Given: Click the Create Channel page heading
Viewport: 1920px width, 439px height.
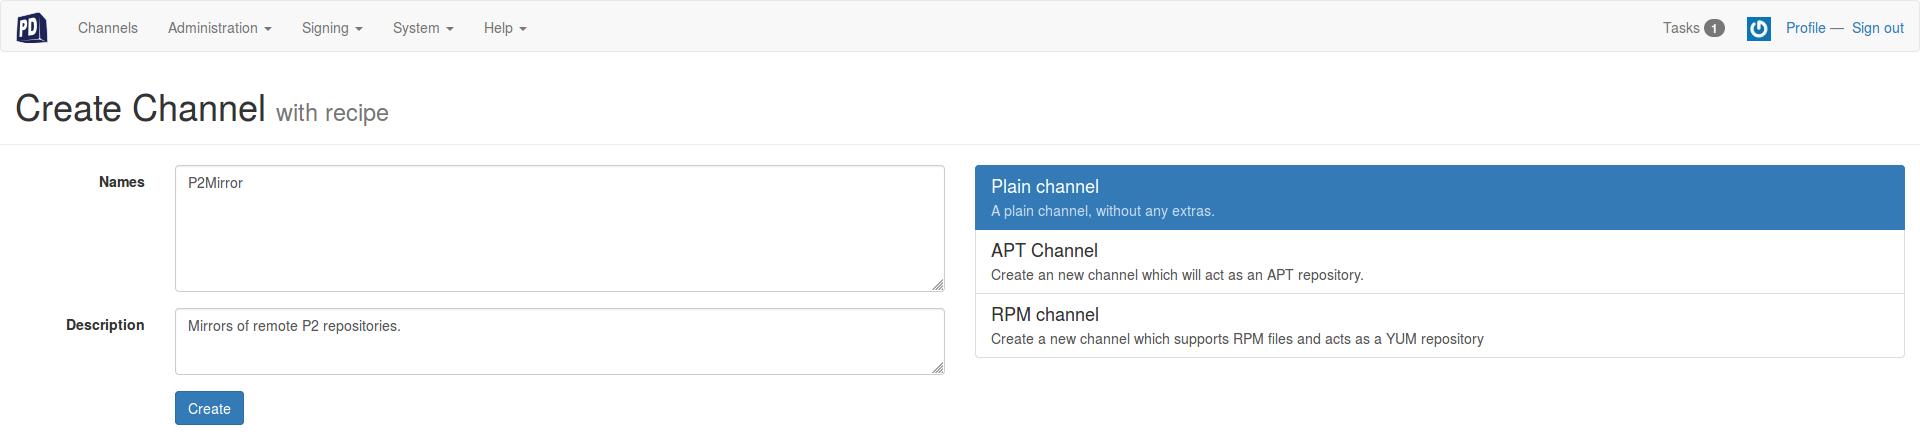Looking at the screenshot, I should click(140, 108).
